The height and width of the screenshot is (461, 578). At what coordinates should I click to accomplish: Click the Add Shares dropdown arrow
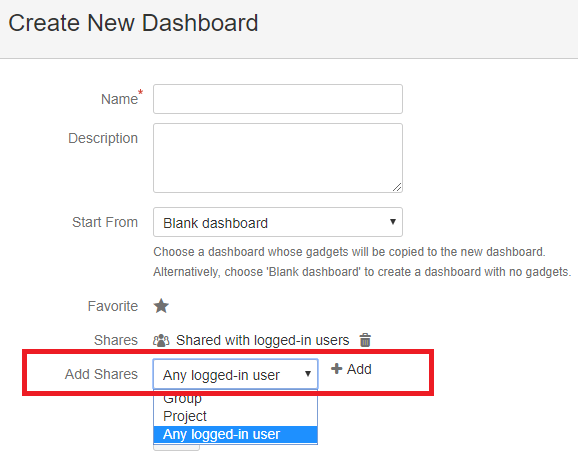pos(308,374)
